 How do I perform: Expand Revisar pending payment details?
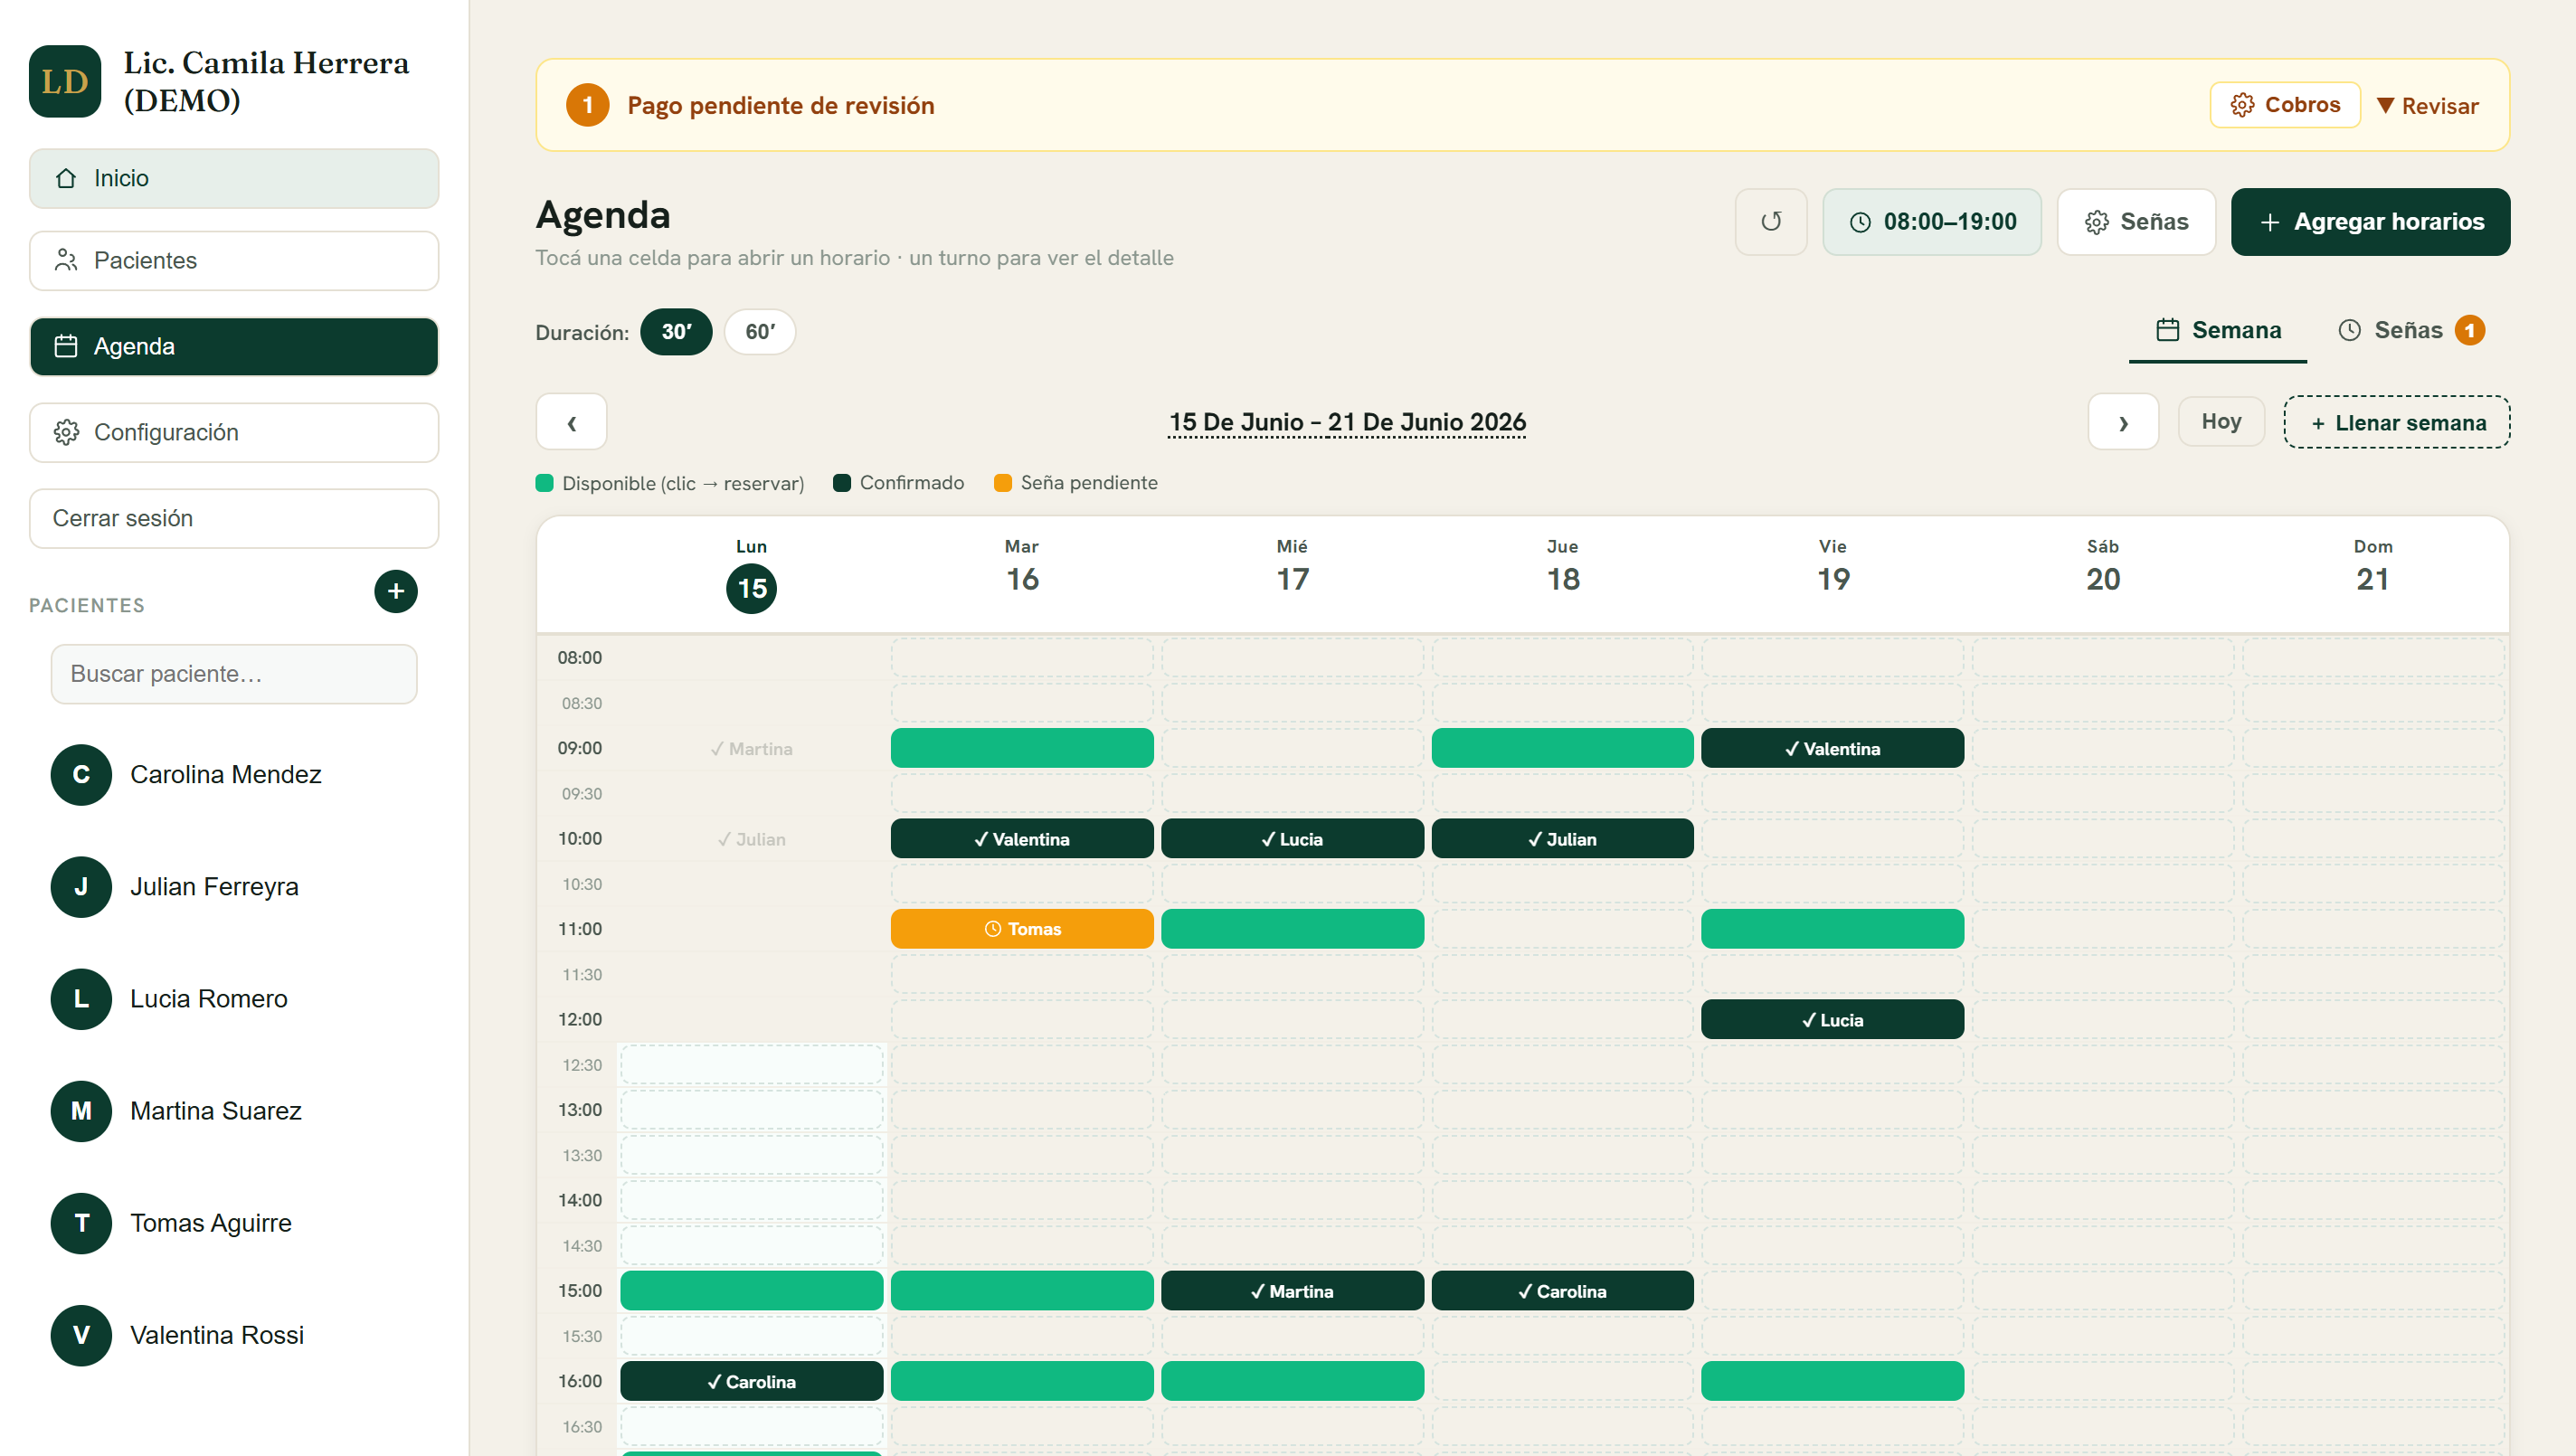(2427, 105)
